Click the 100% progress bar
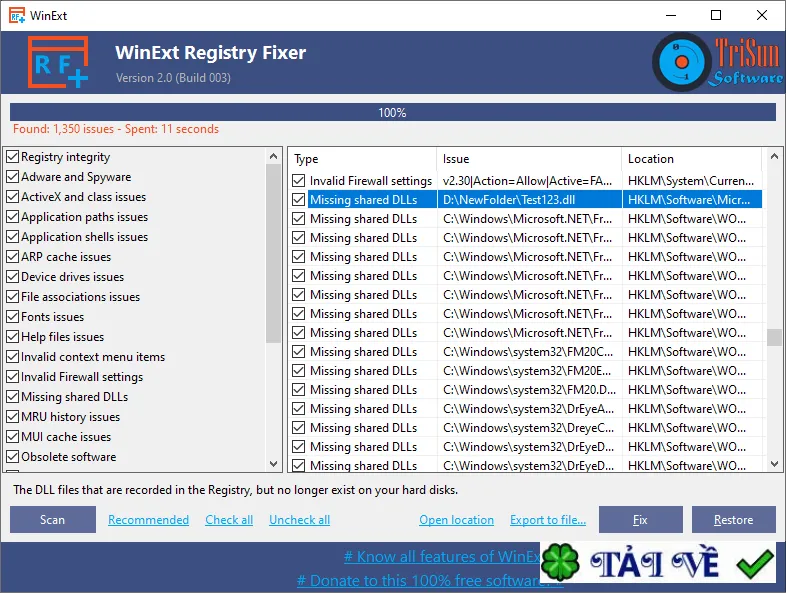 [x=392, y=112]
